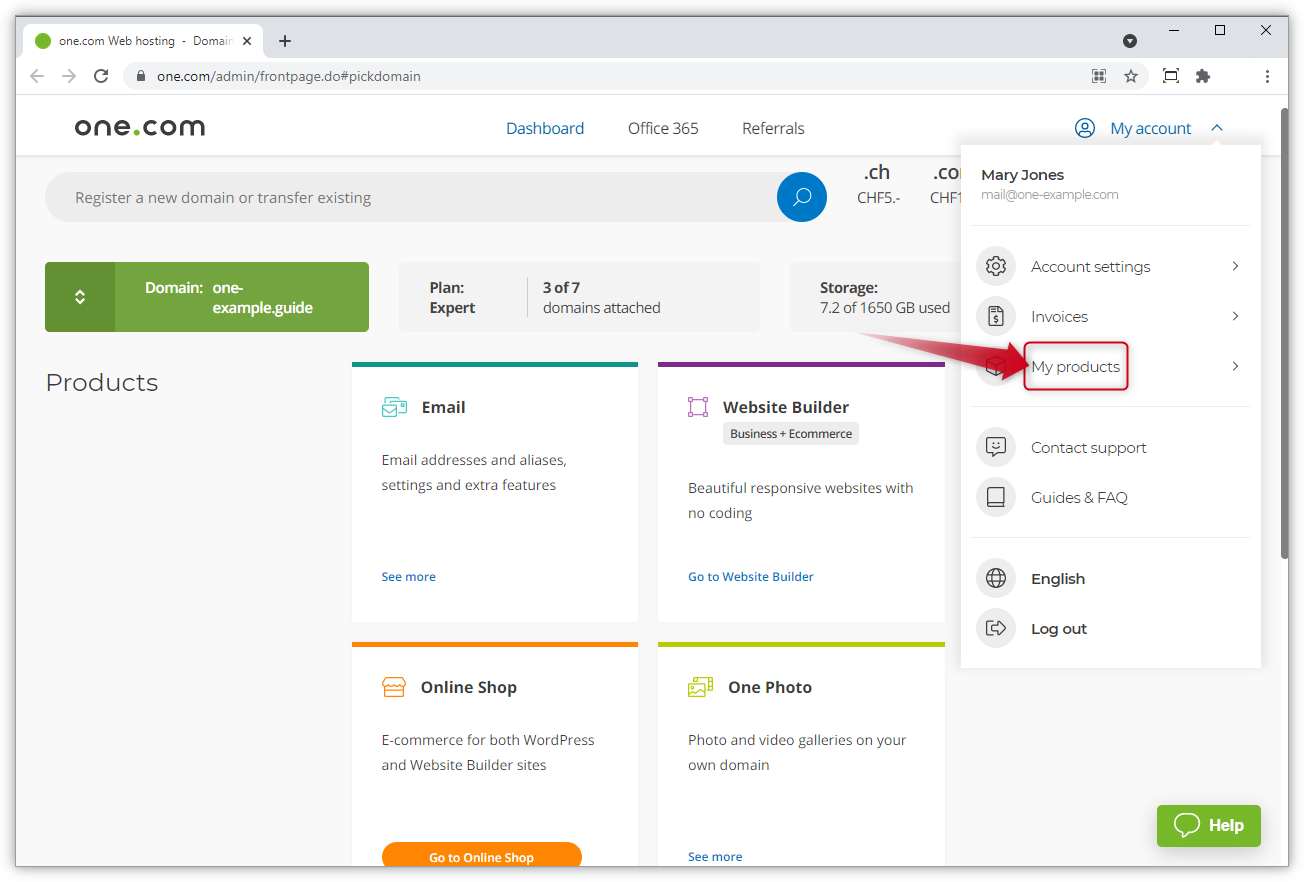Image resolution: width=1304 pixels, height=882 pixels.
Task: Expand the Domain one-example.guide selector
Action: click(80, 297)
